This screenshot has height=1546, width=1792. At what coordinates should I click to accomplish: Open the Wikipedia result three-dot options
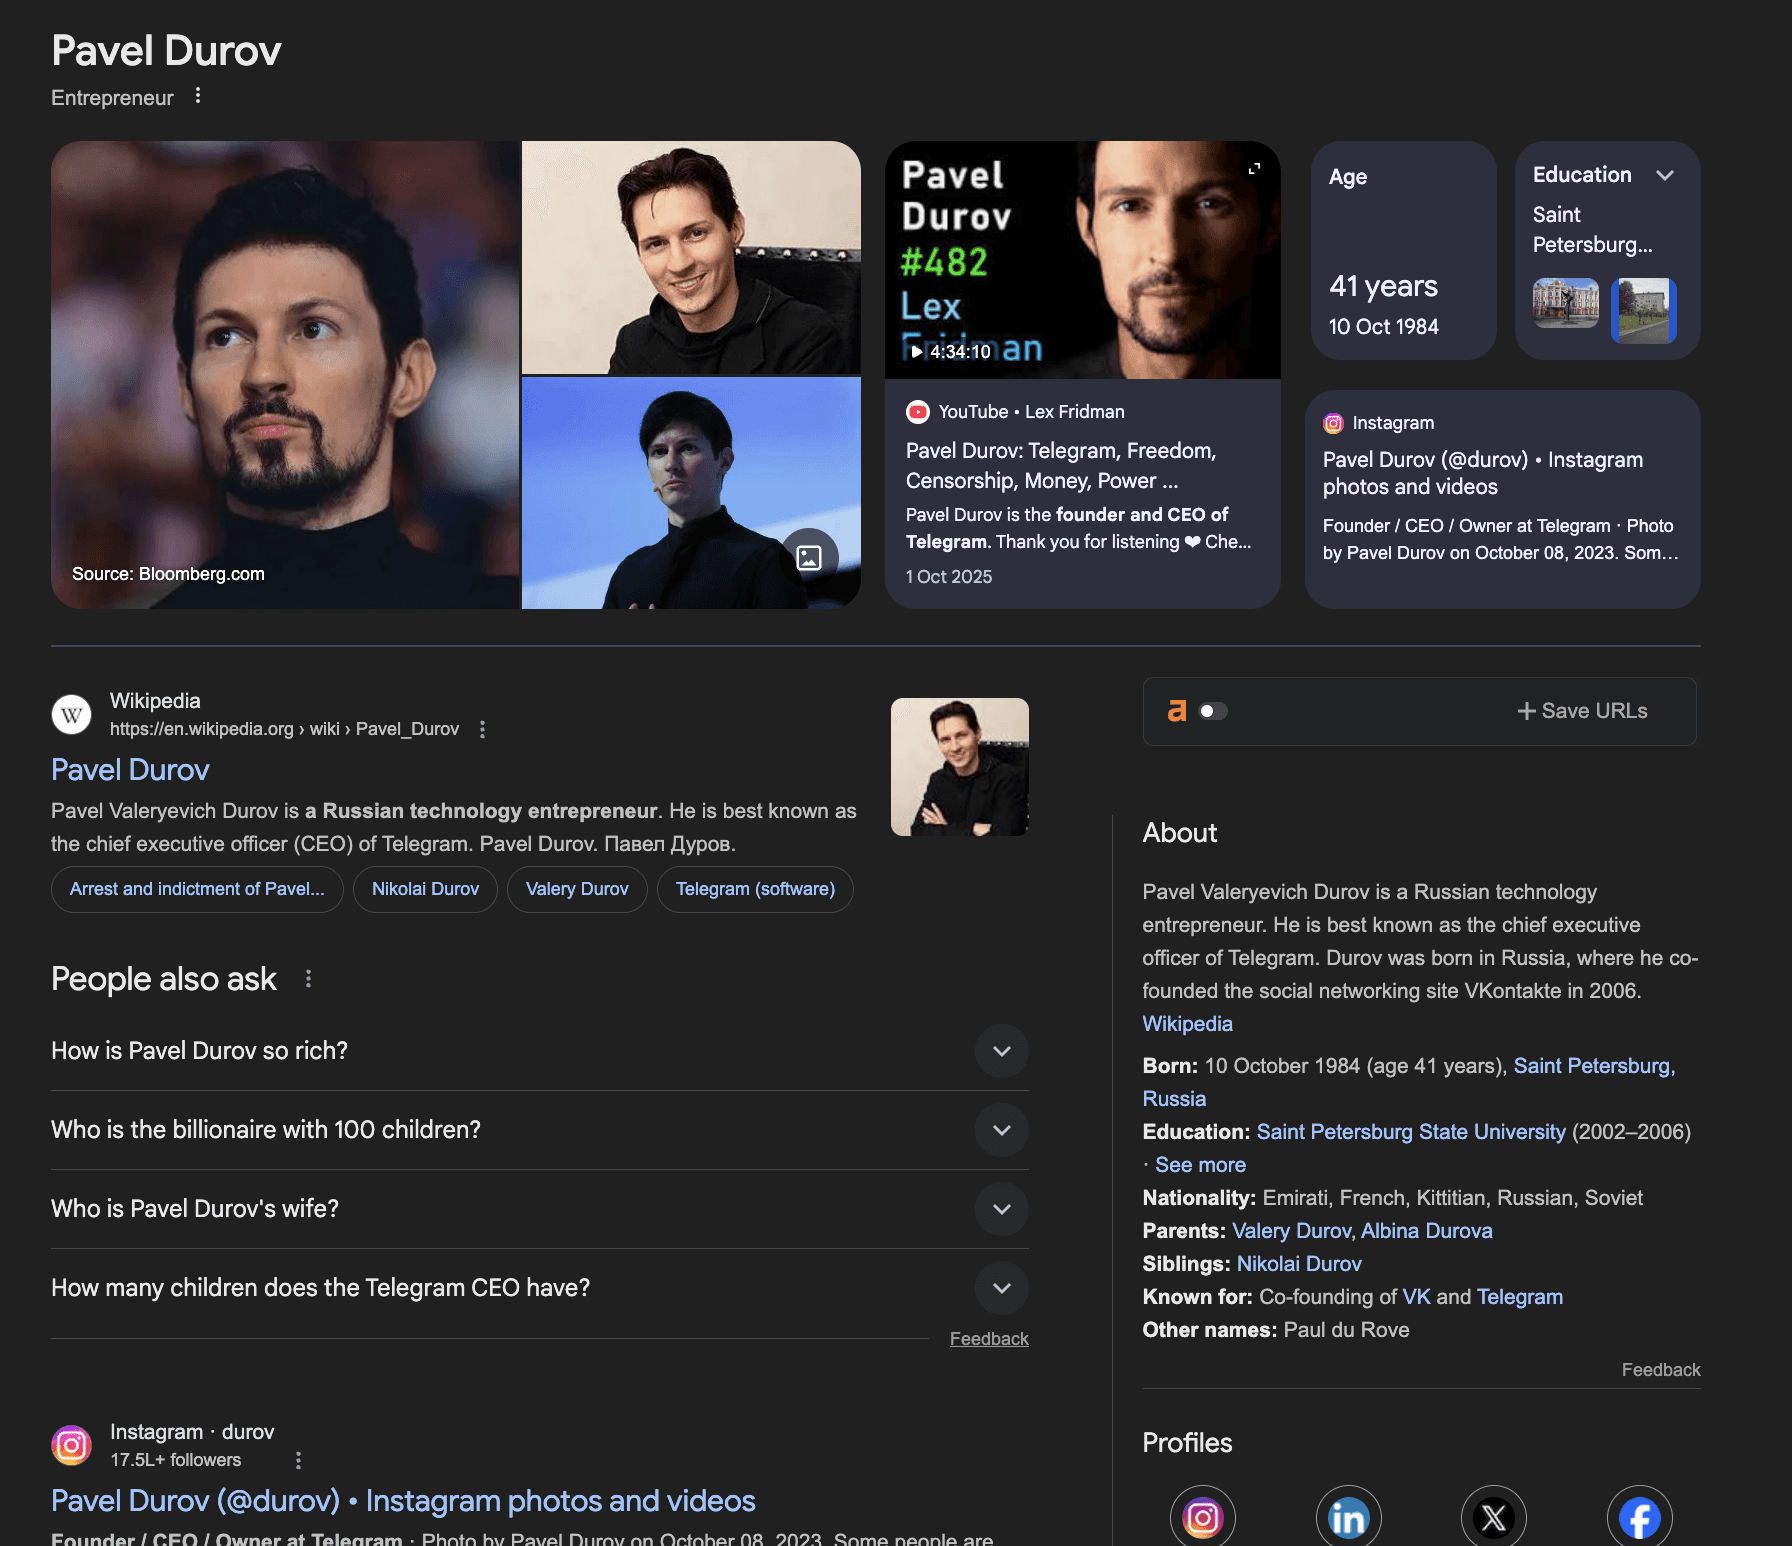coord(483,730)
